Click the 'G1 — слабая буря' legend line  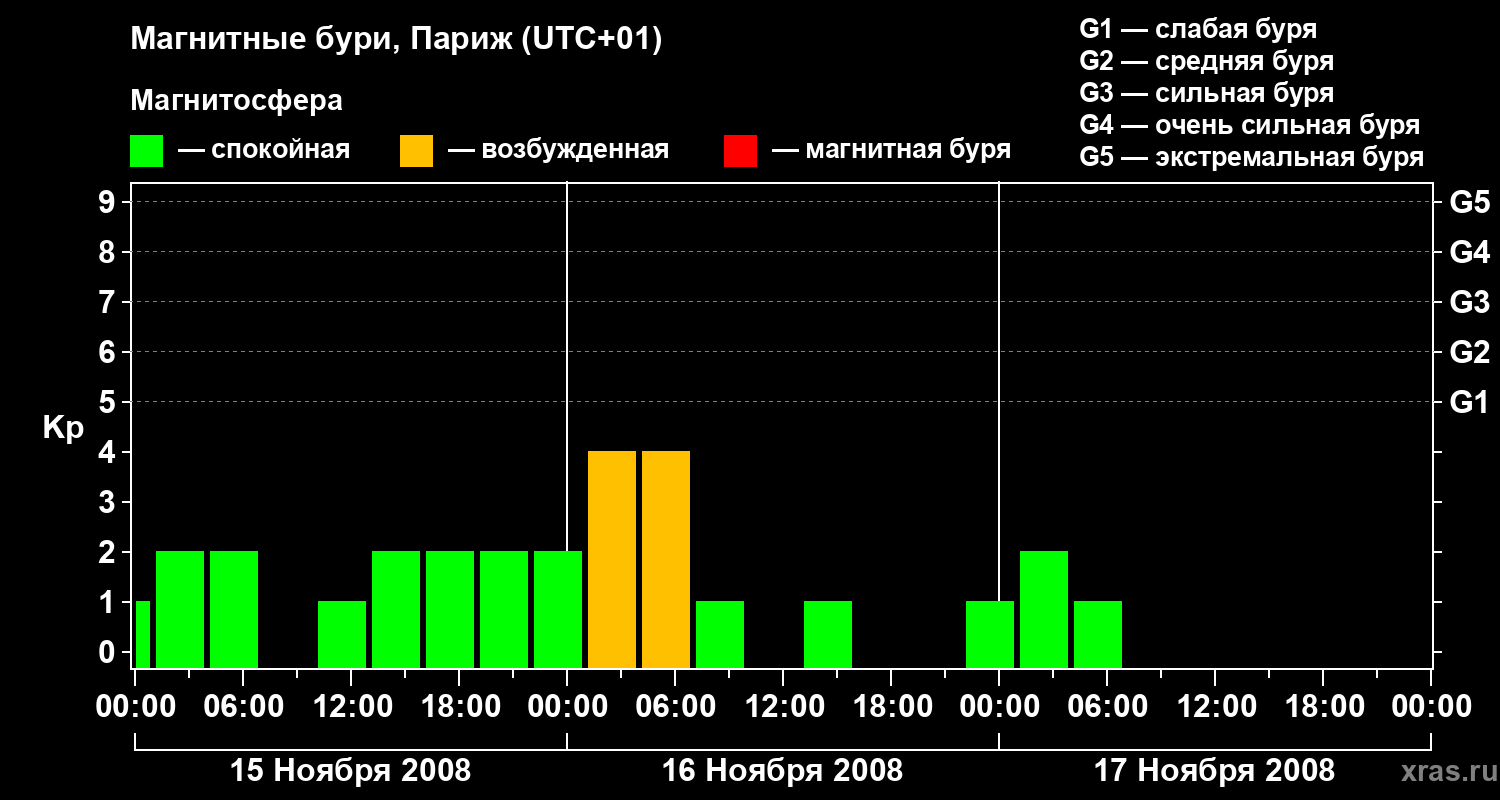1198,28
